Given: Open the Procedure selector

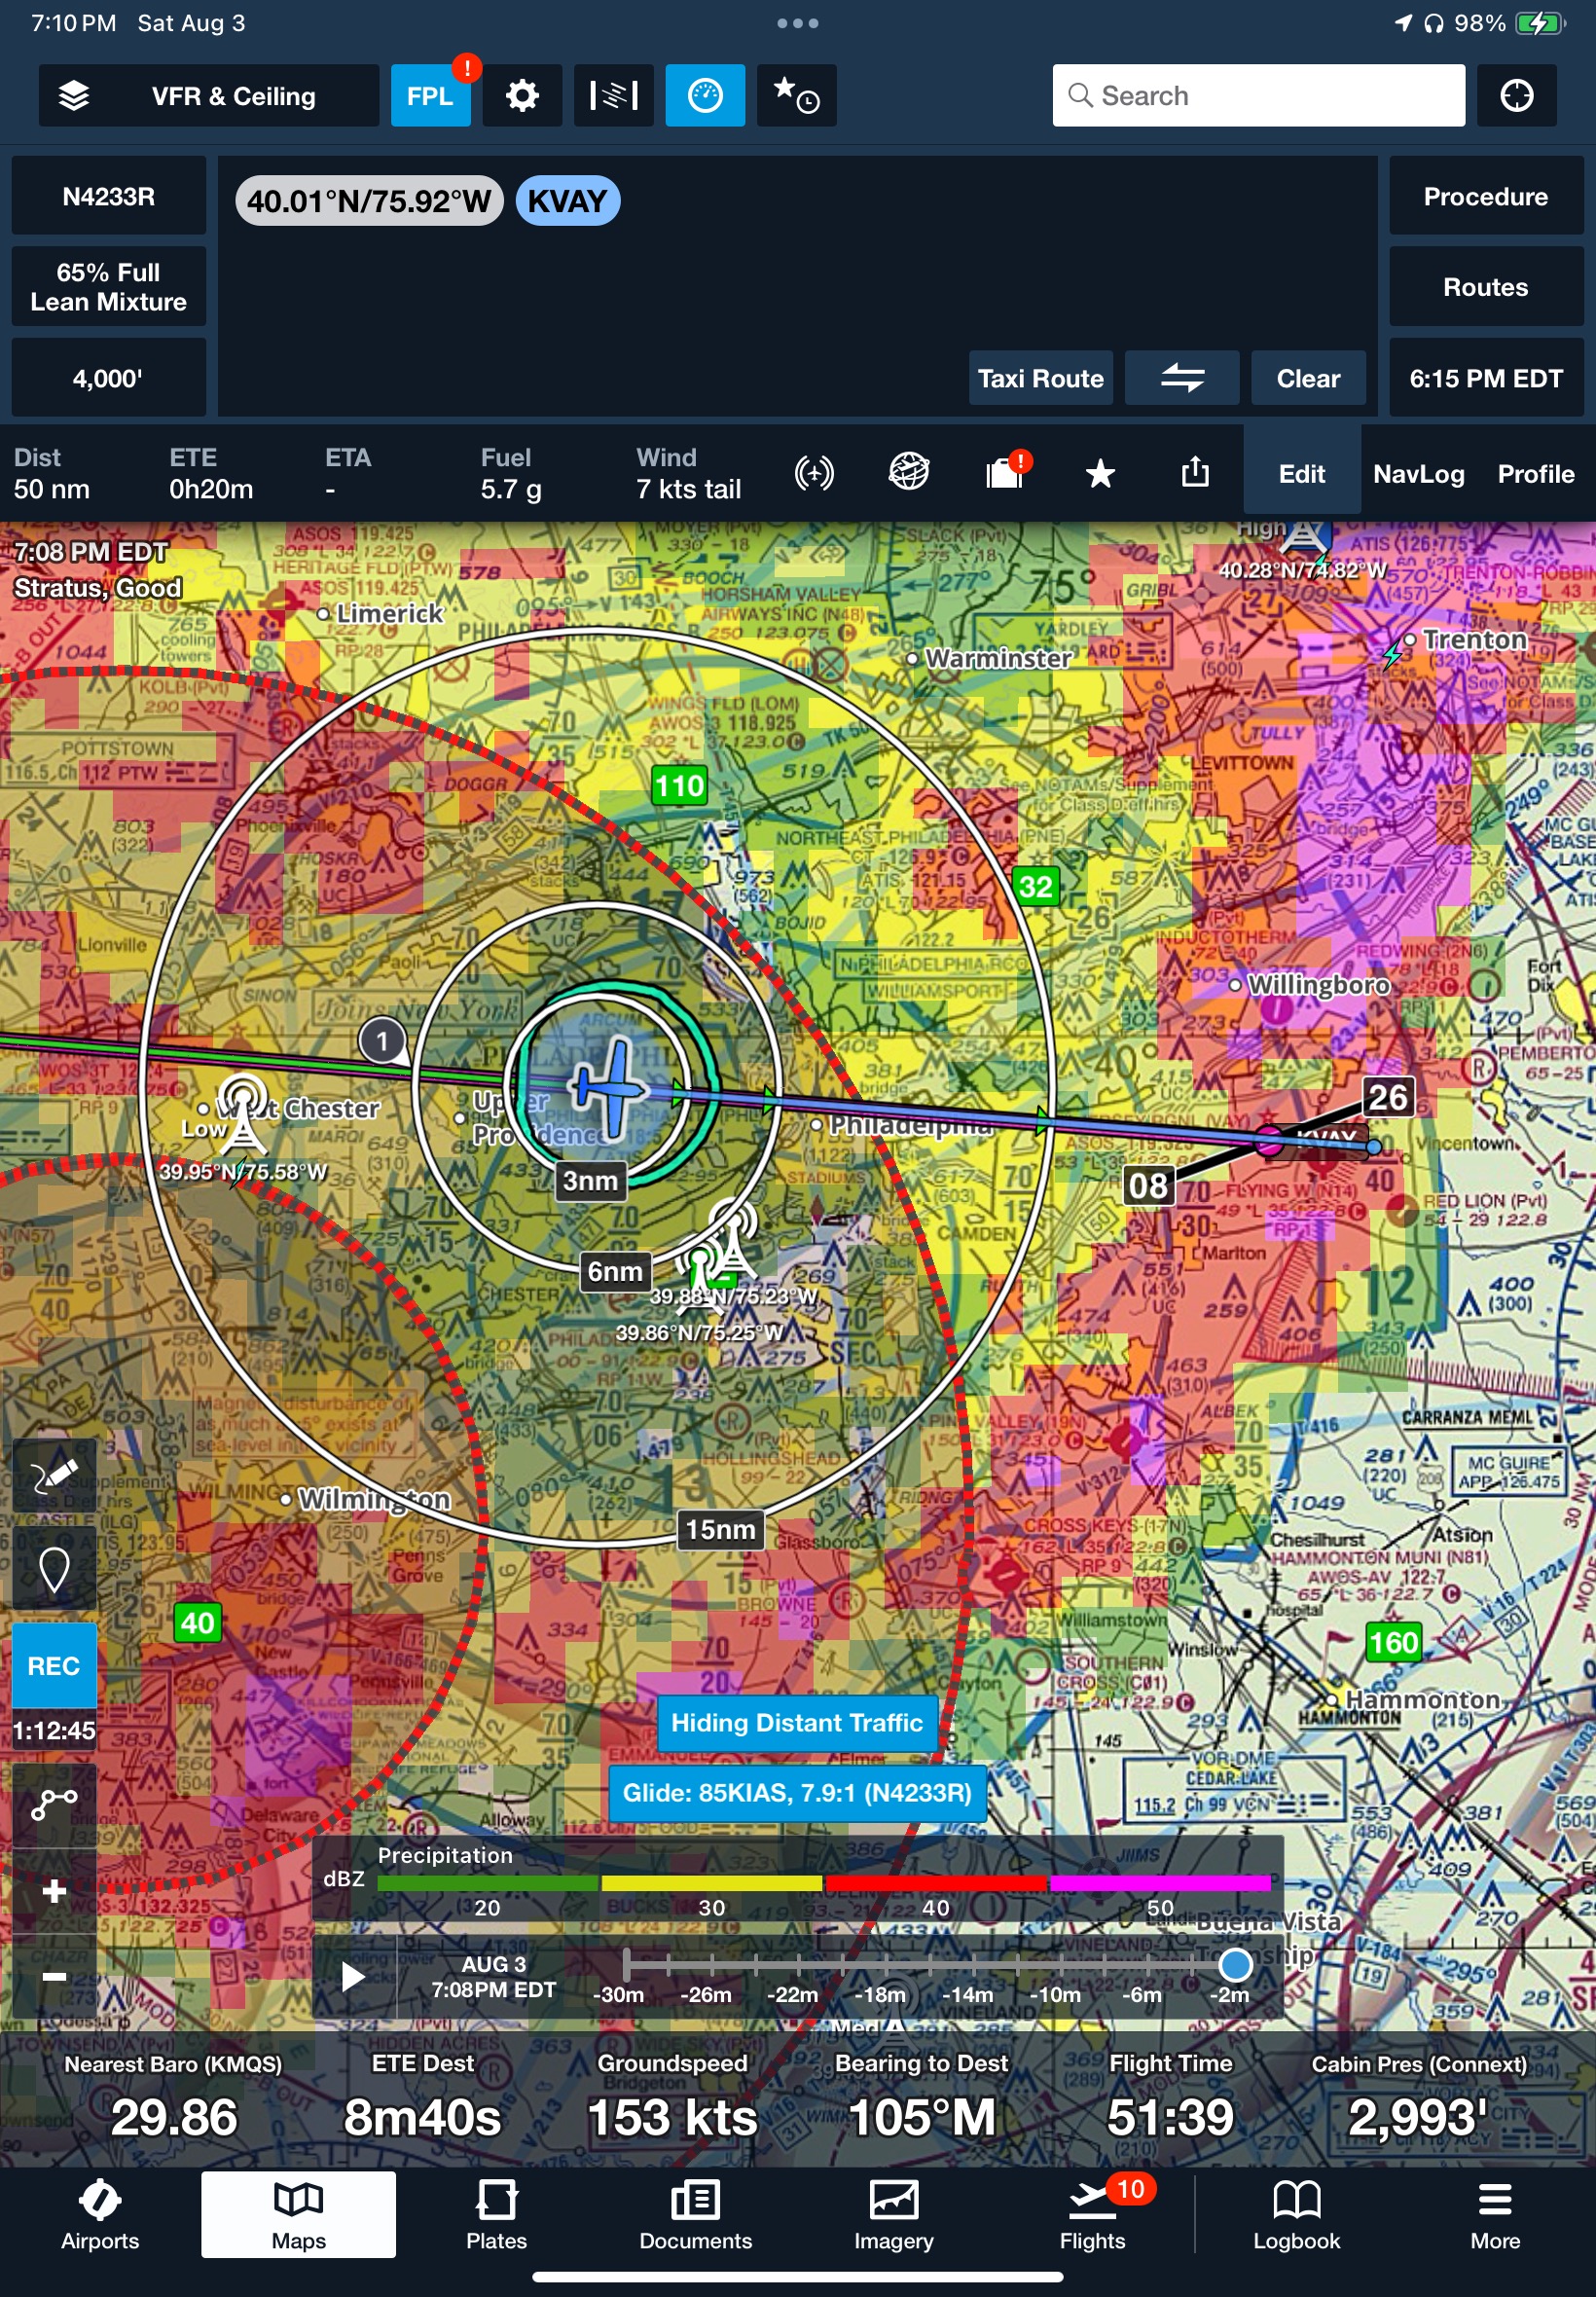Looking at the screenshot, I should (1484, 196).
